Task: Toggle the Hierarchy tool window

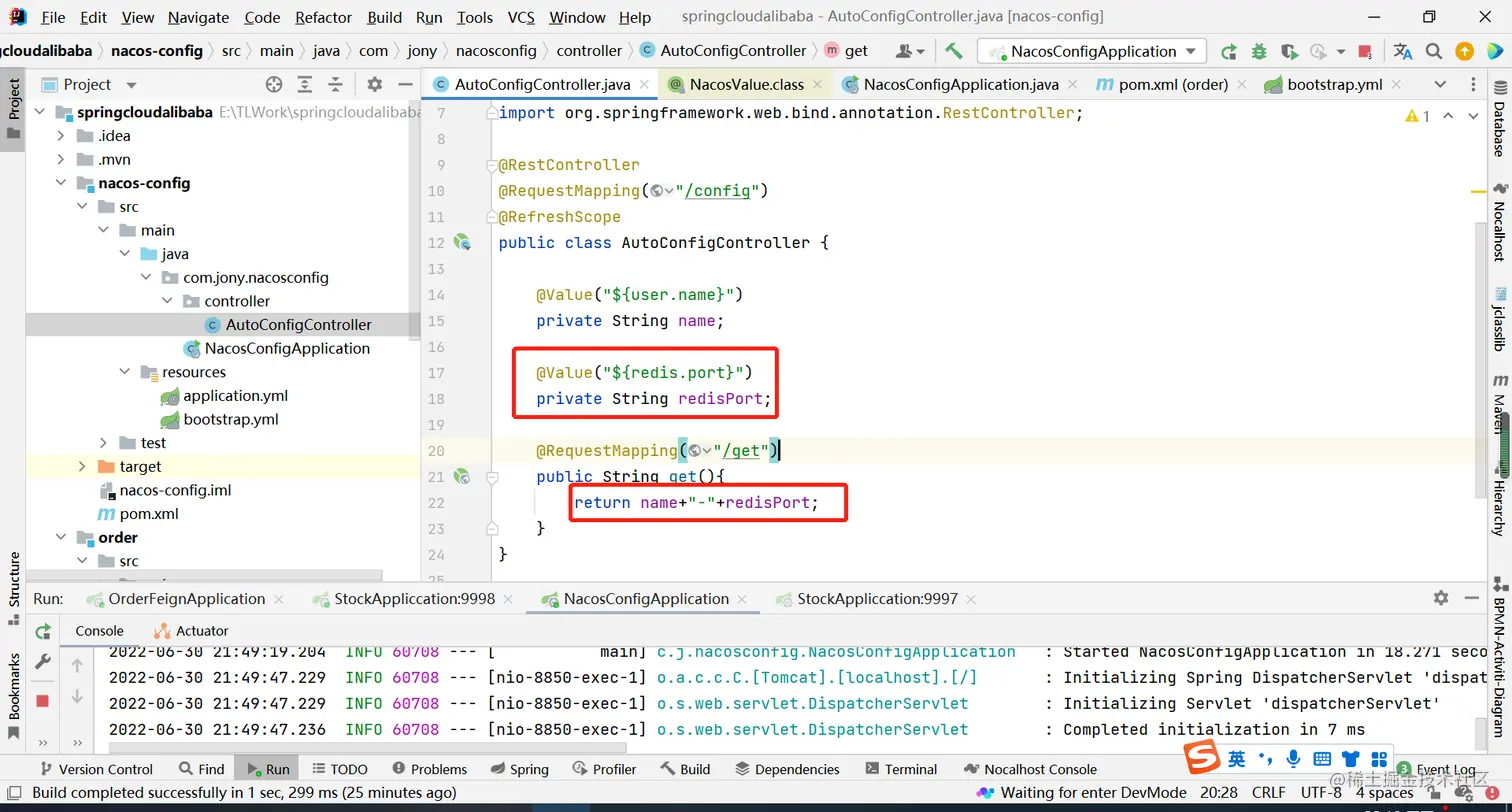Action: point(1499,500)
